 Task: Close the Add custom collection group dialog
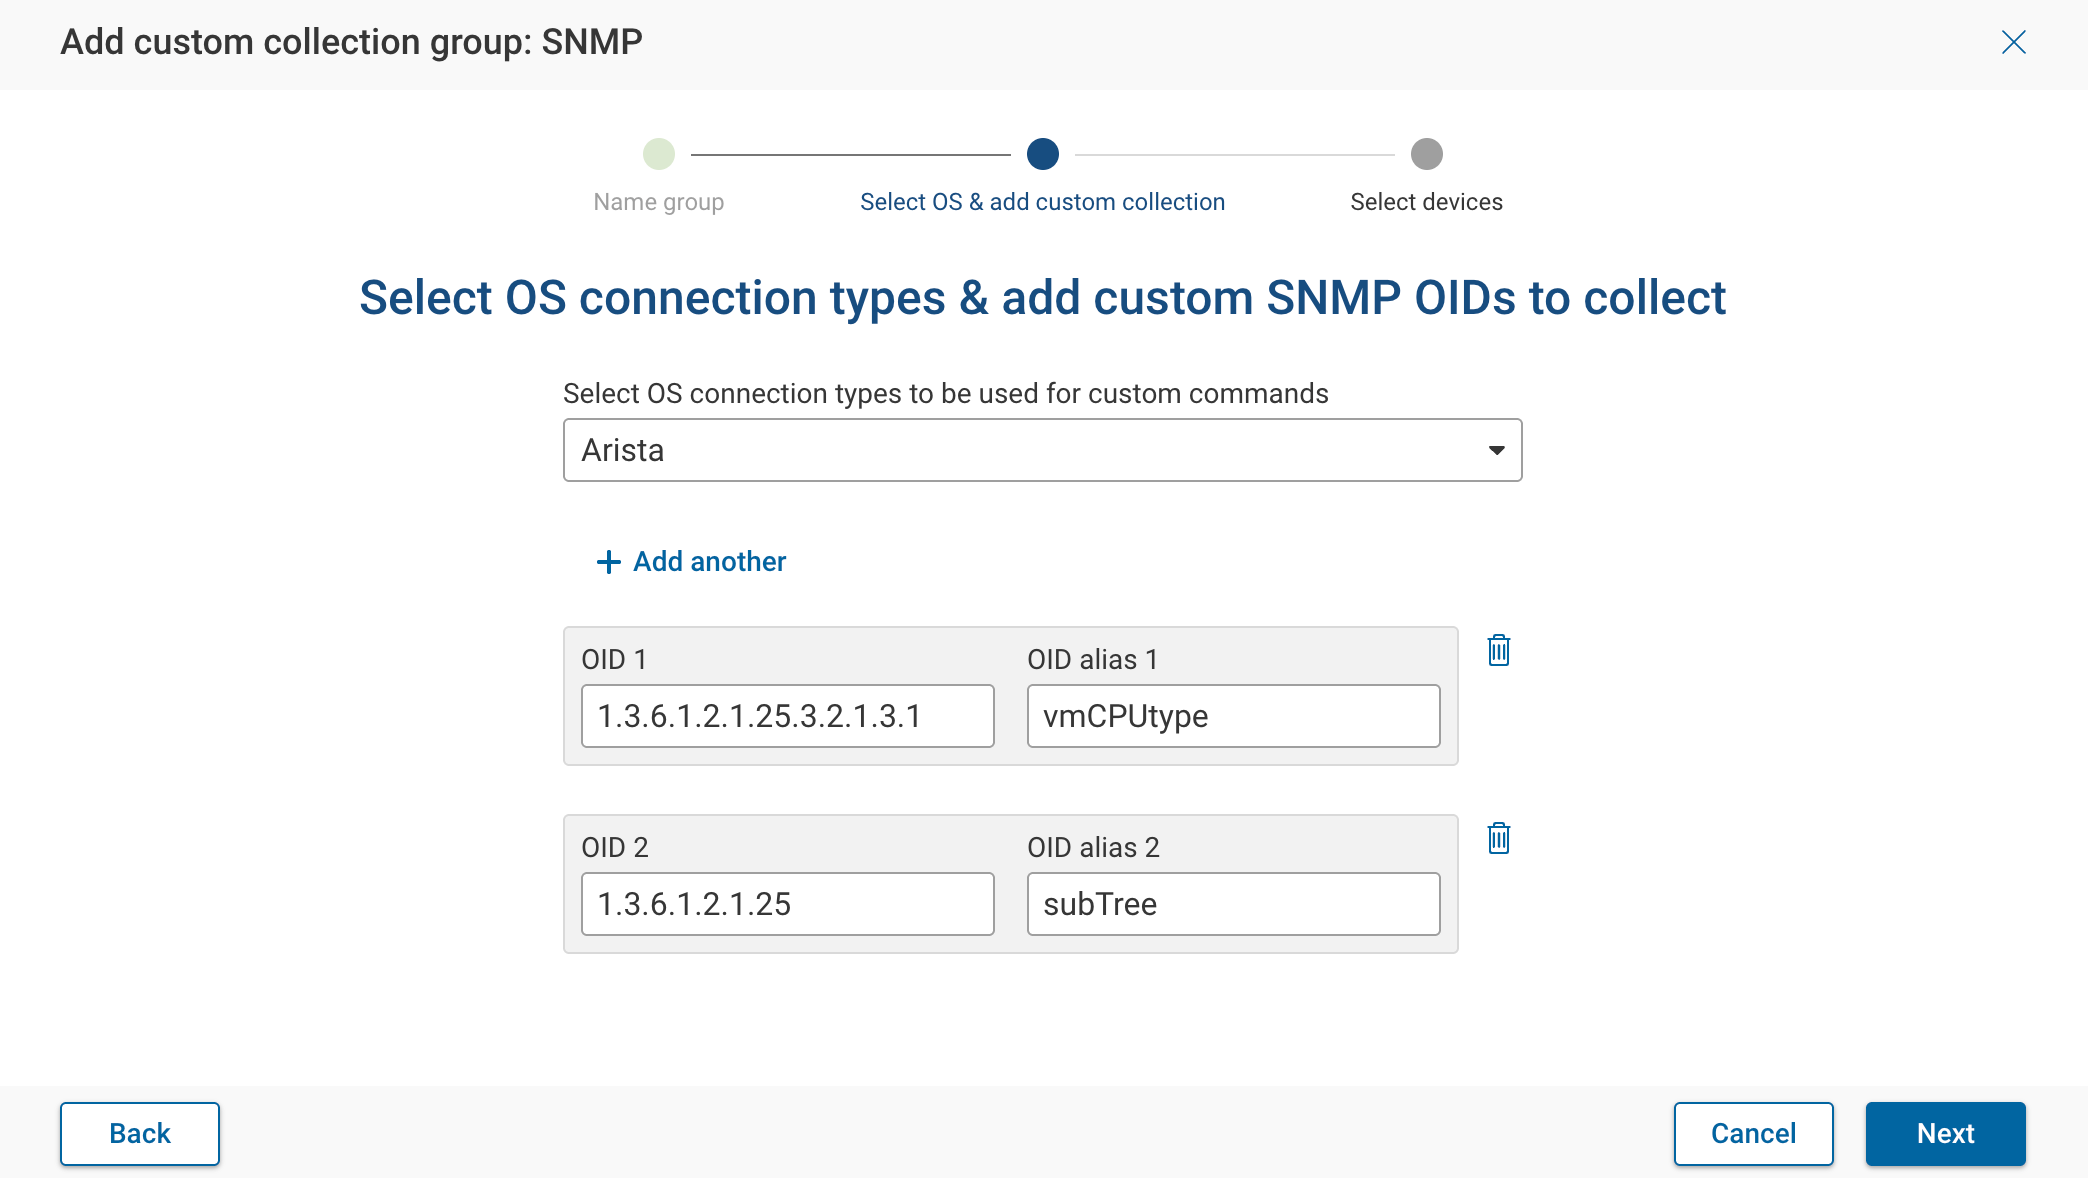coord(2014,42)
